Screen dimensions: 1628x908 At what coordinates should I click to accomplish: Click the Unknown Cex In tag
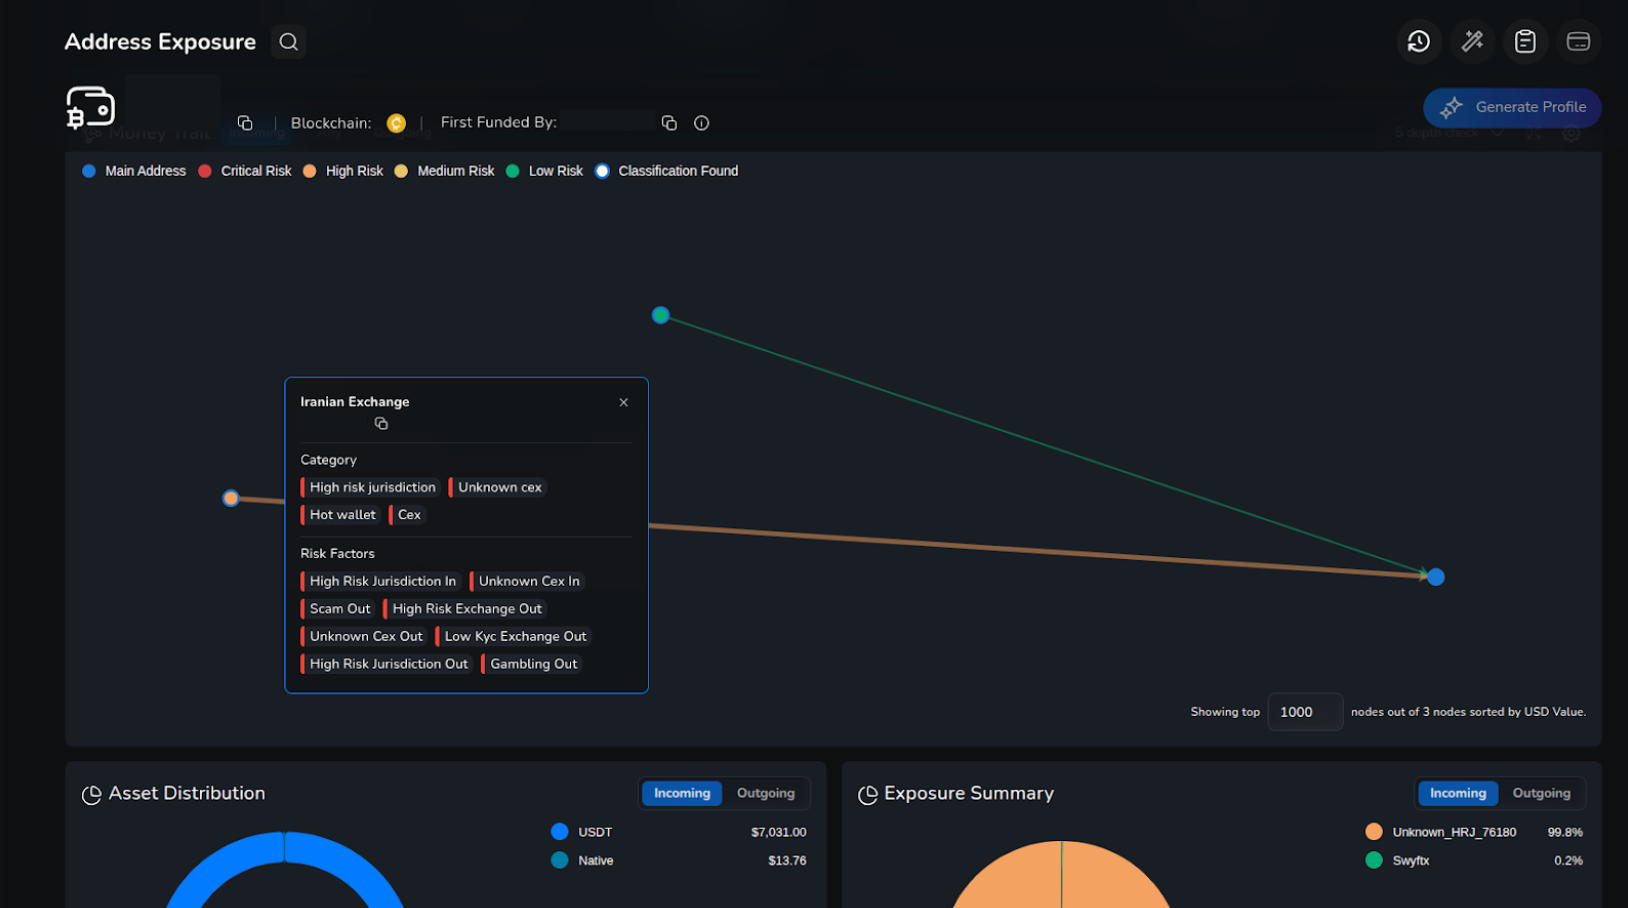527,581
